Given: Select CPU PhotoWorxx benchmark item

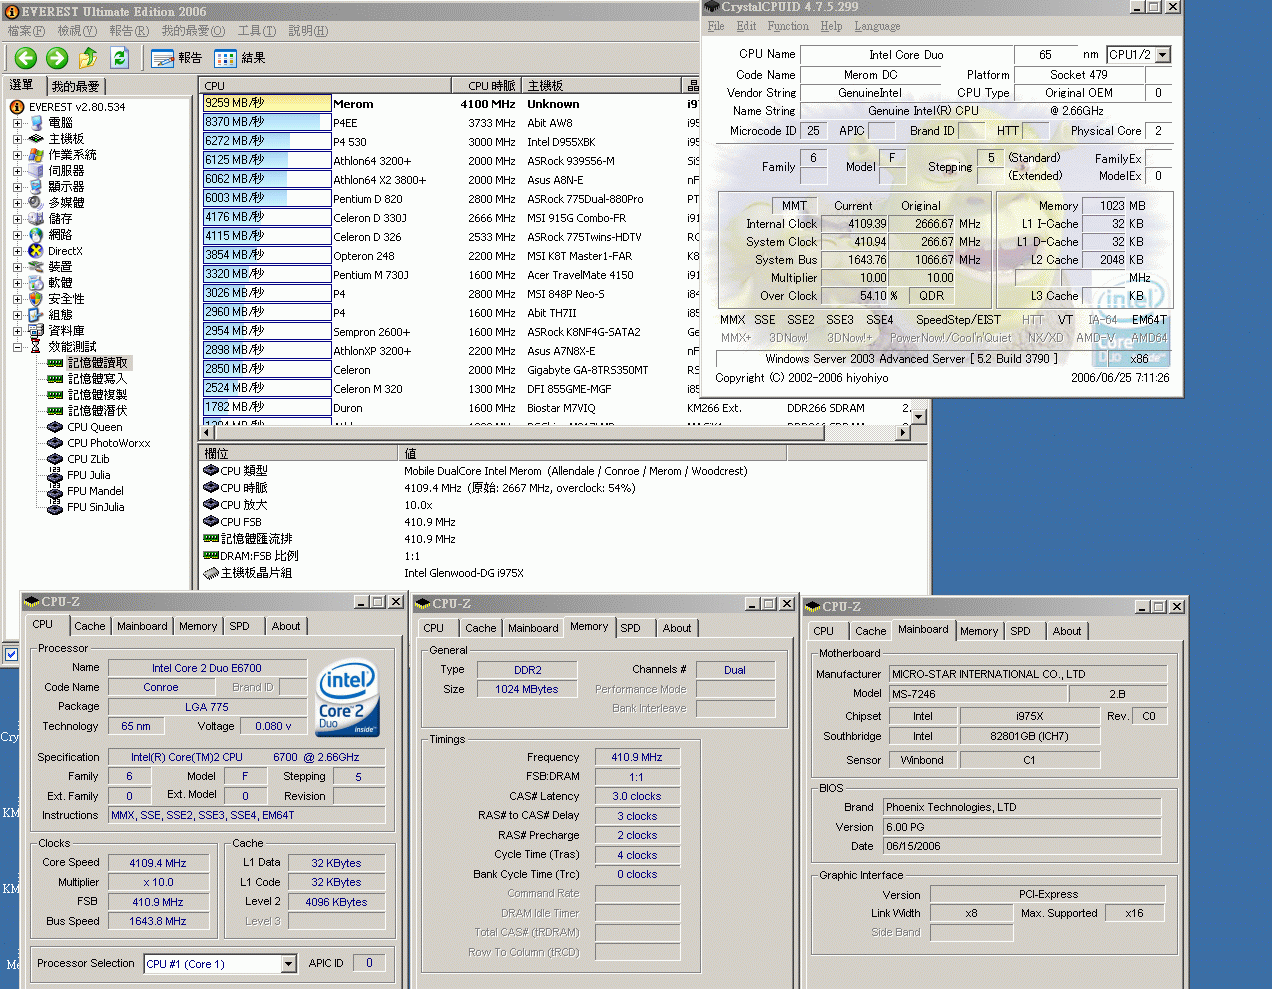Looking at the screenshot, I should pos(109,443).
